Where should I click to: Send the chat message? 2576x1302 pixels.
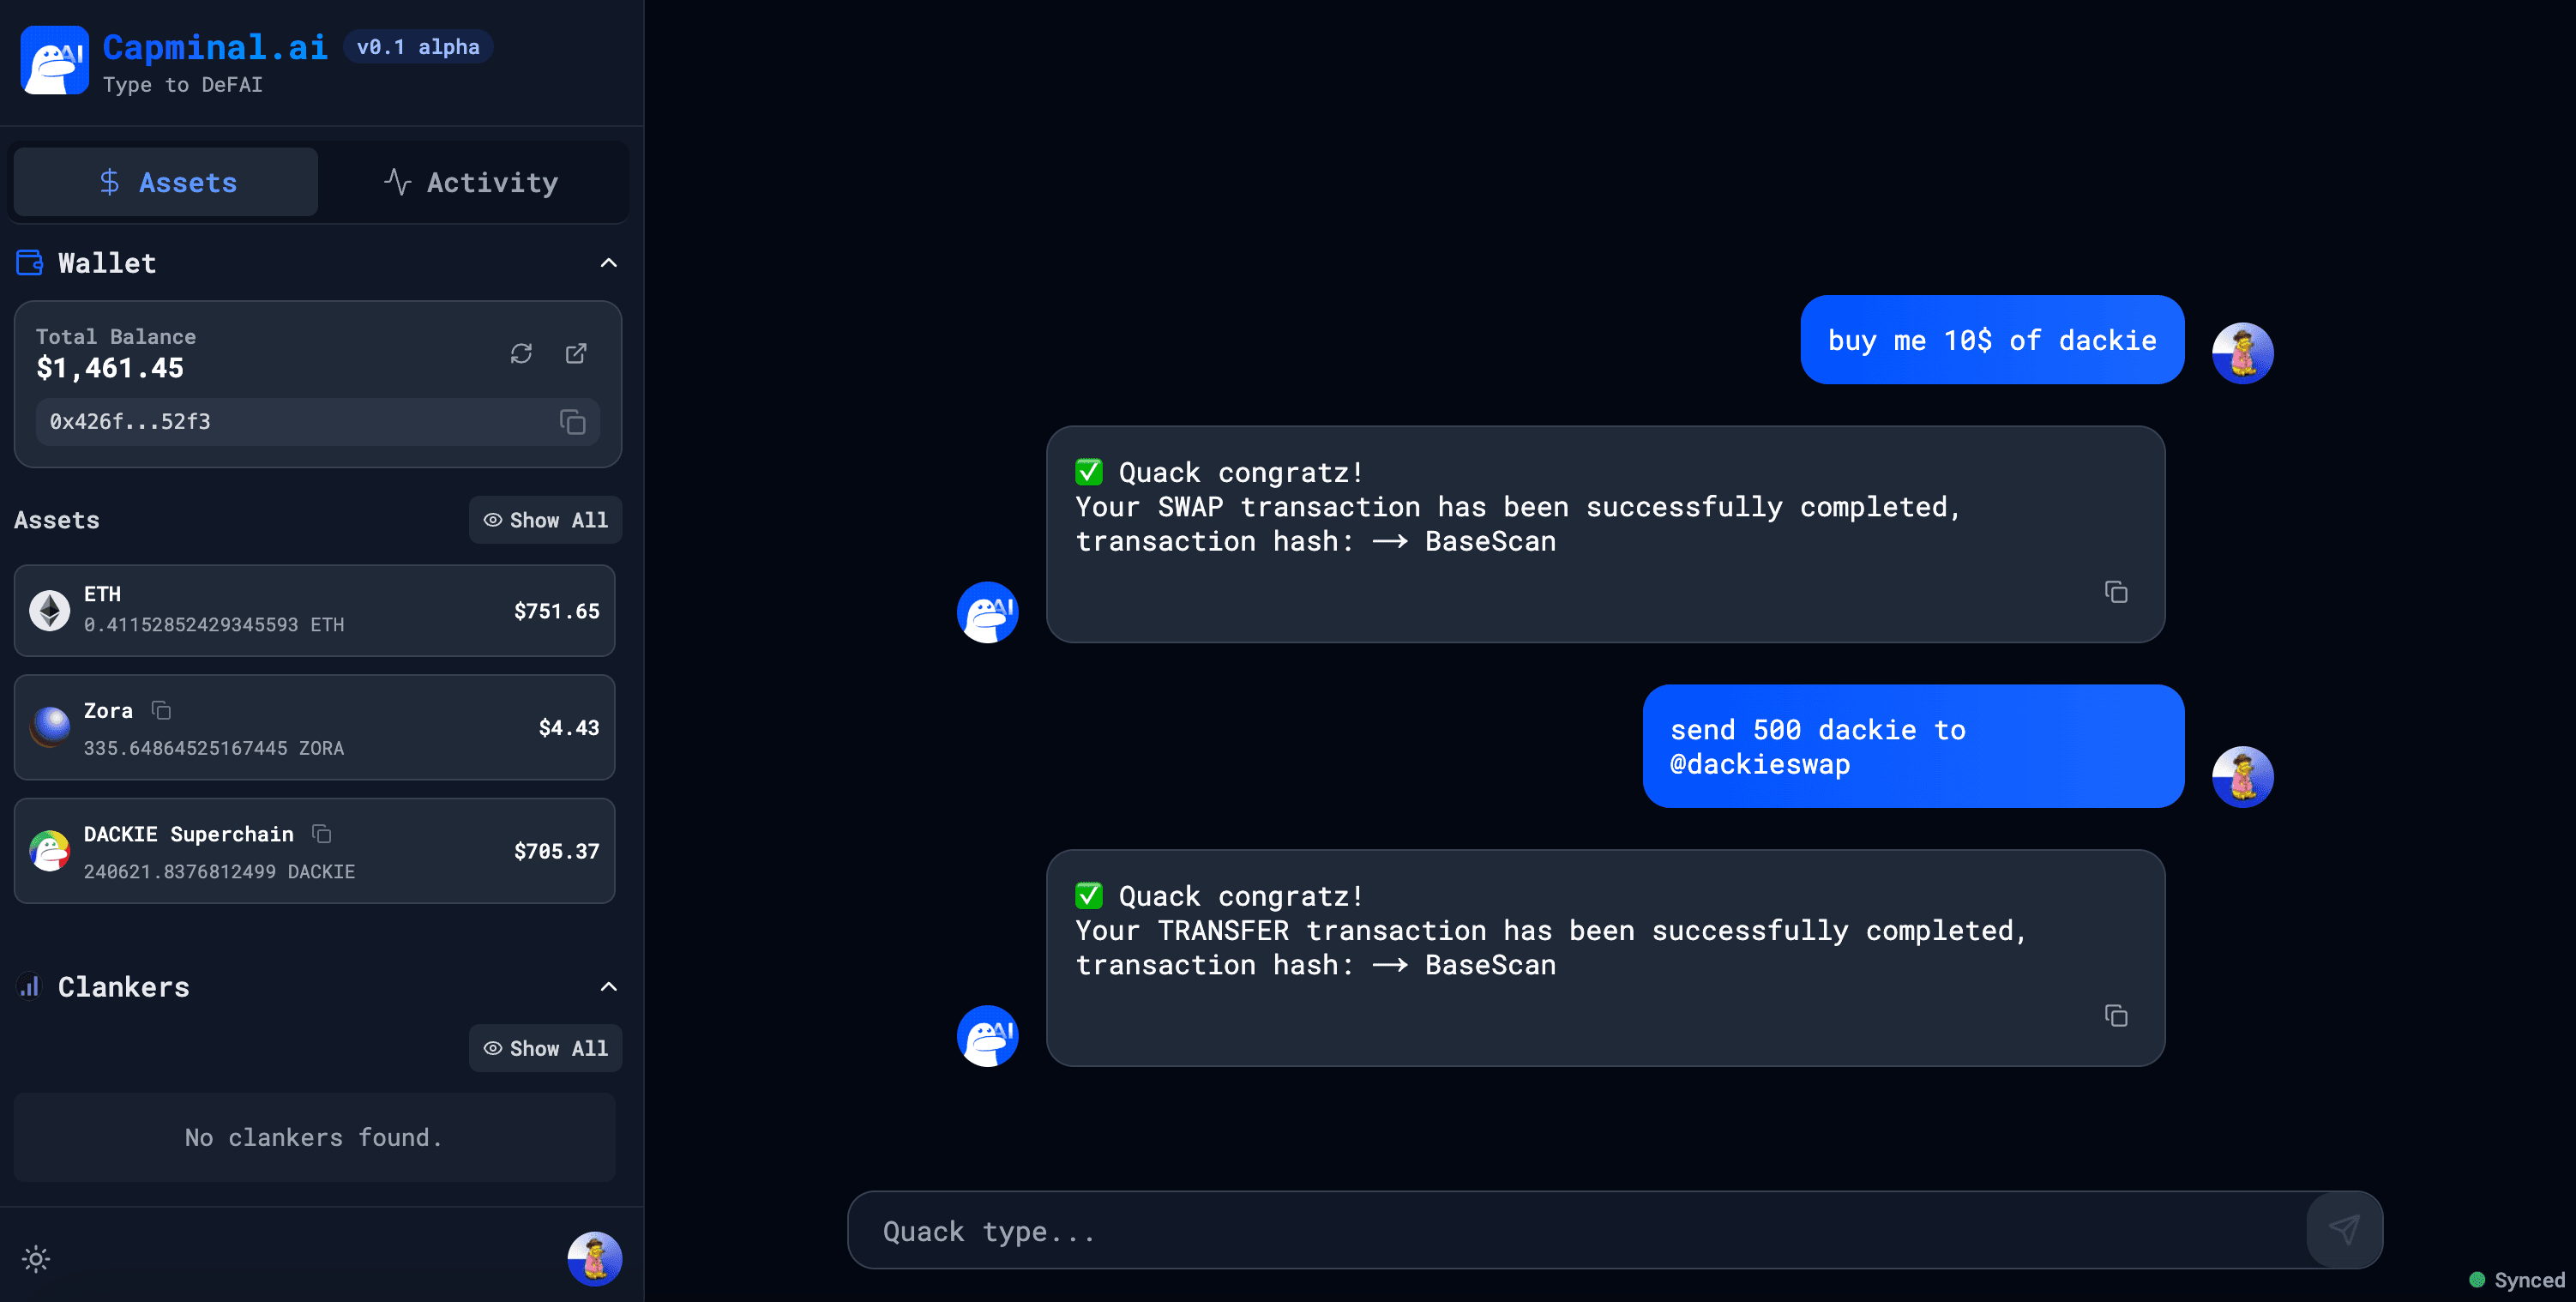2344,1229
